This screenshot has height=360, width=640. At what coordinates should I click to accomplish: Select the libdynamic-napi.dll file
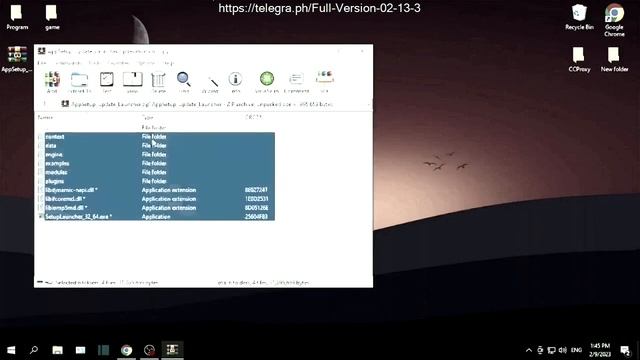coord(155,190)
